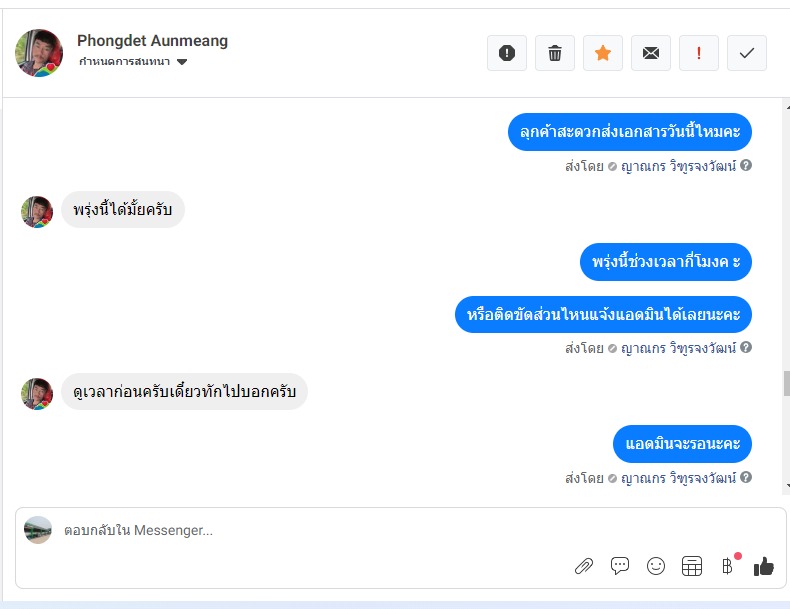Open the baht payment request icon
Viewport: 790px width, 609px height.
coord(727,566)
